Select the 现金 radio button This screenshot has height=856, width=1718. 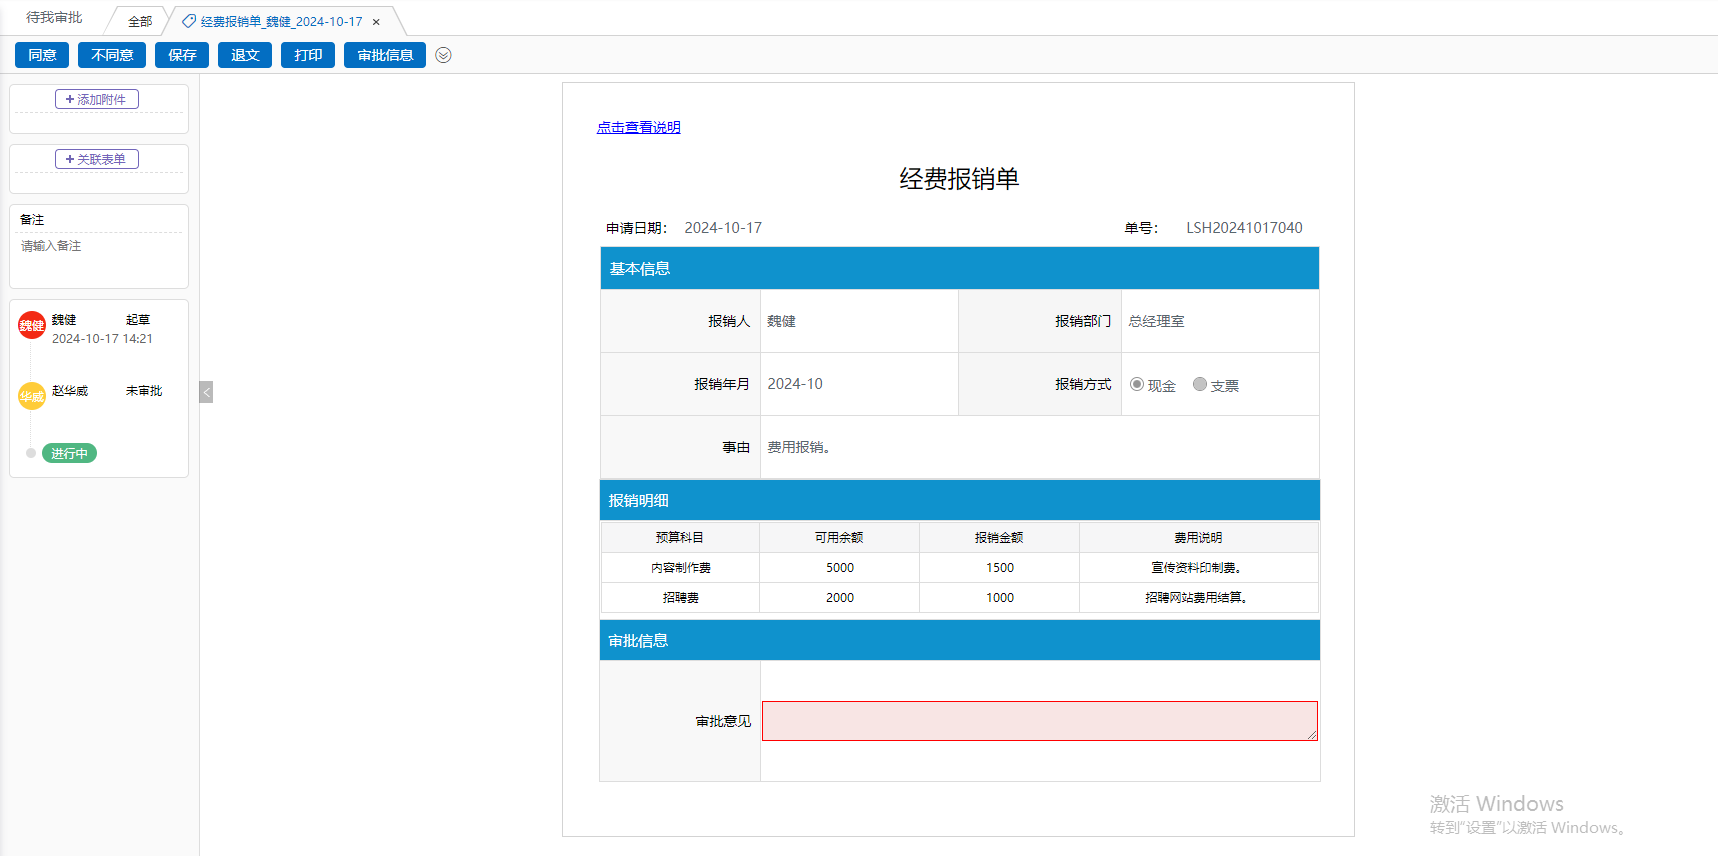click(1137, 384)
